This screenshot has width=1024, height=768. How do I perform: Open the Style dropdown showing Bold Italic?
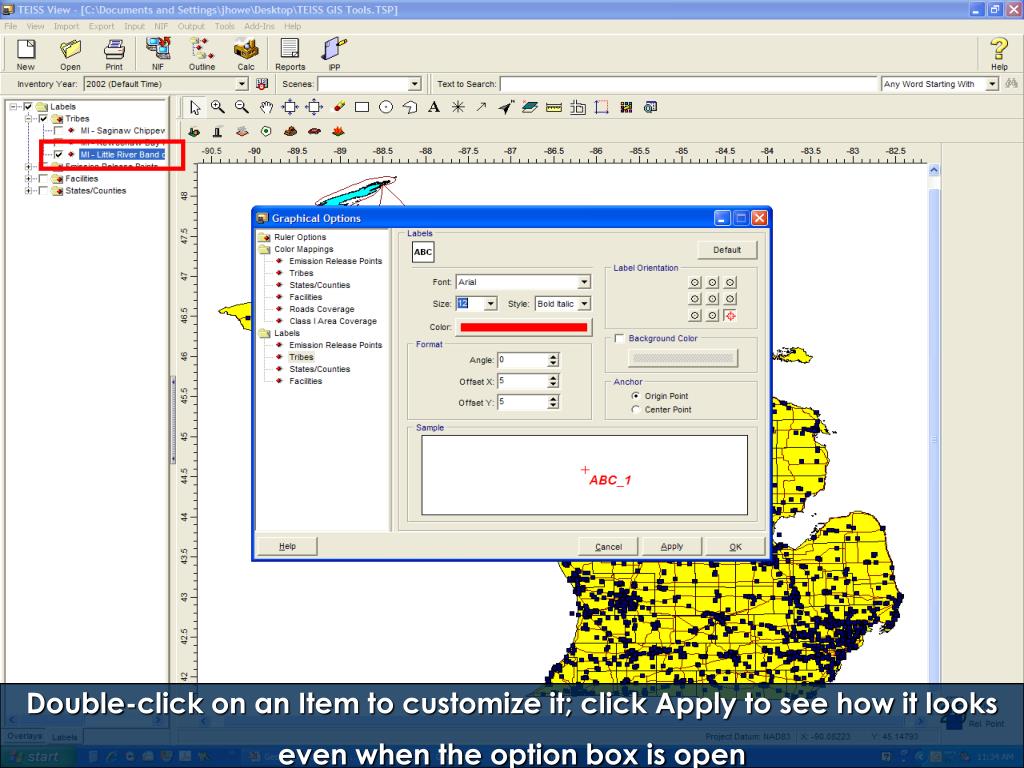(584, 304)
